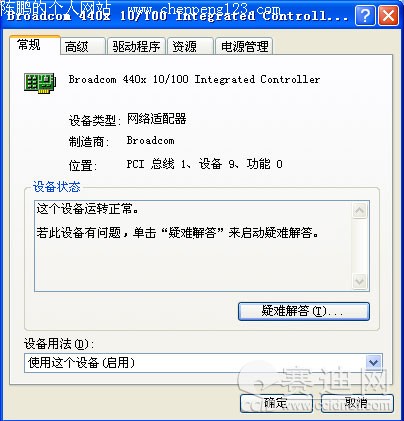Click the device status scroll up arrow
This screenshot has height=421, width=404.
(x=360, y=210)
